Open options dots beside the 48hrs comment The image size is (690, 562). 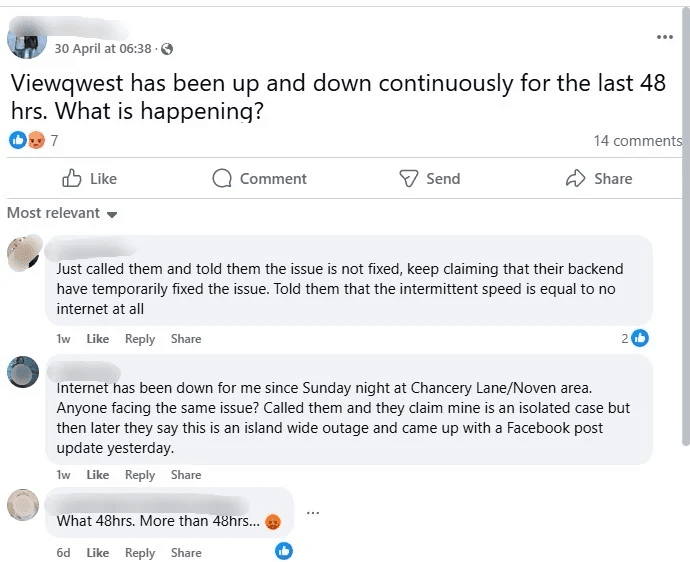[x=313, y=513]
